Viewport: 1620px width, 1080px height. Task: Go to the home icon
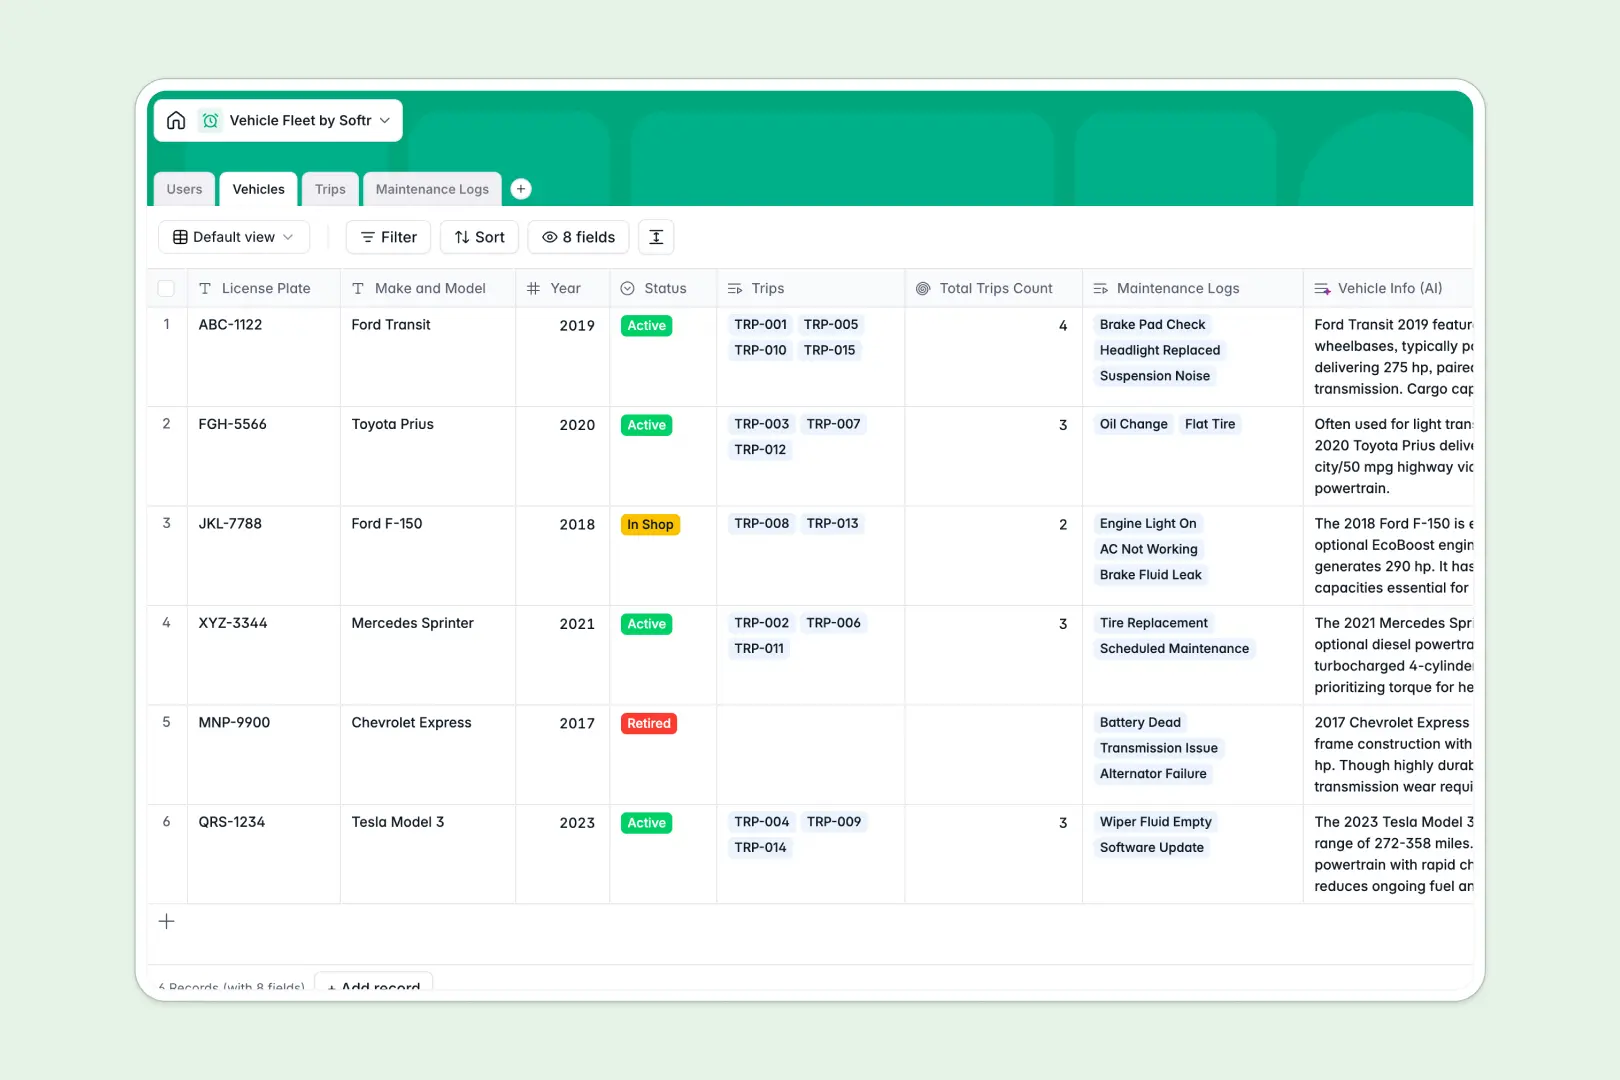pyautogui.click(x=176, y=120)
